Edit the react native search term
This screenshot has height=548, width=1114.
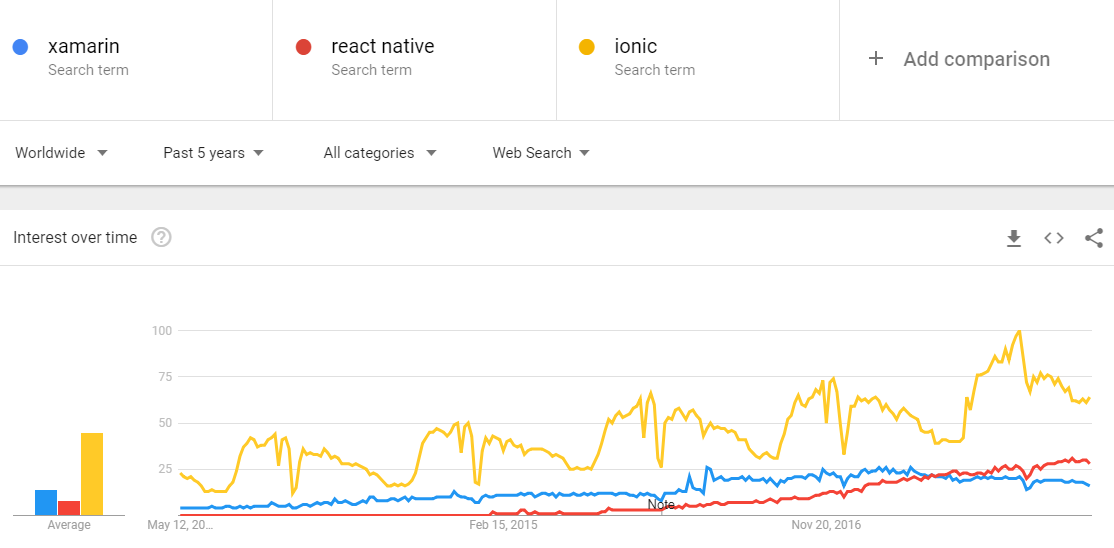382,46
